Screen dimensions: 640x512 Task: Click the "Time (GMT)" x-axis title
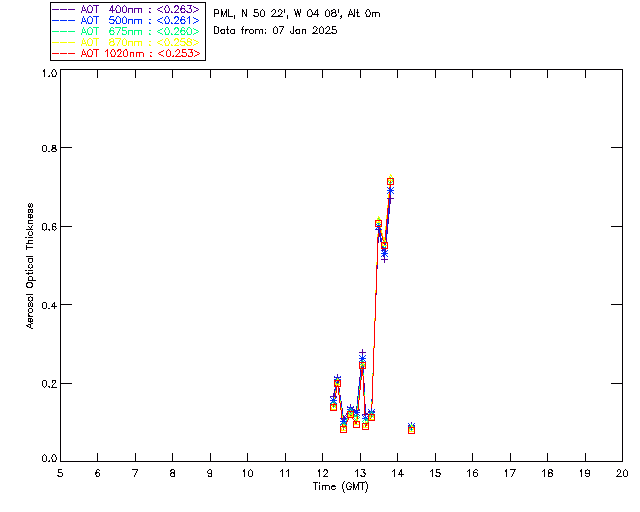click(340, 487)
